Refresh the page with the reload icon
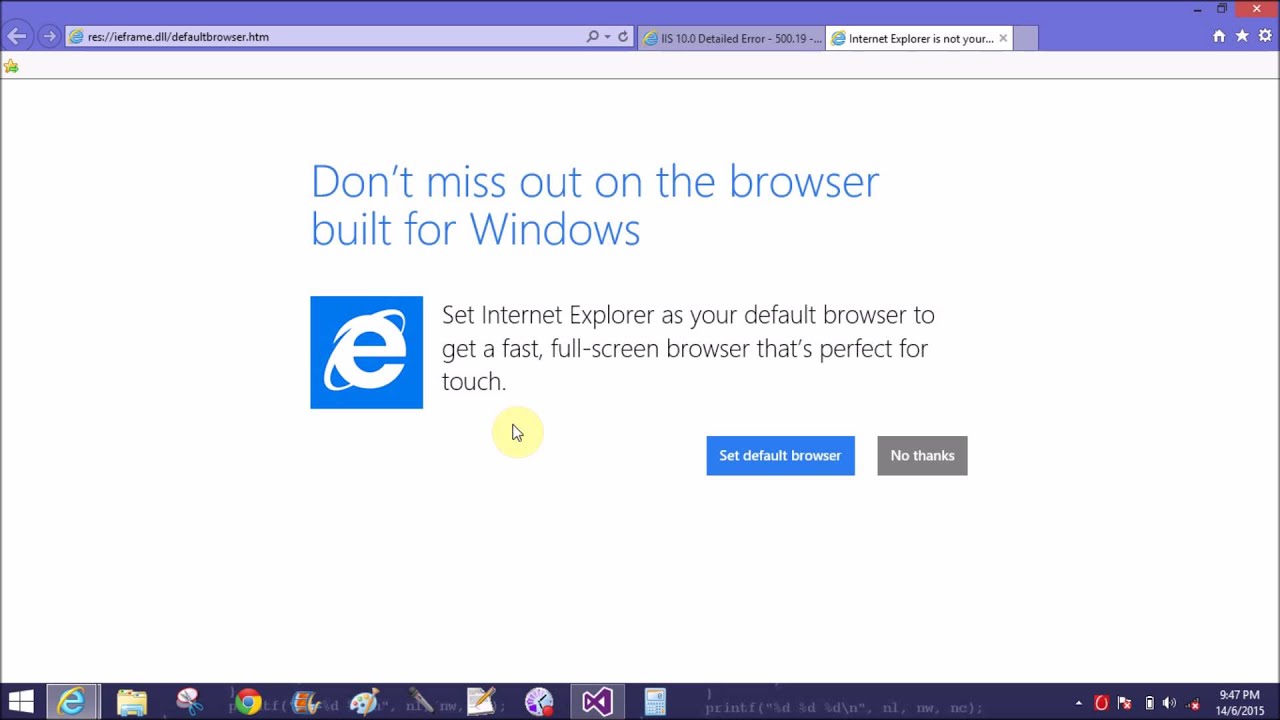1280x720 pixels. point(623,37)
